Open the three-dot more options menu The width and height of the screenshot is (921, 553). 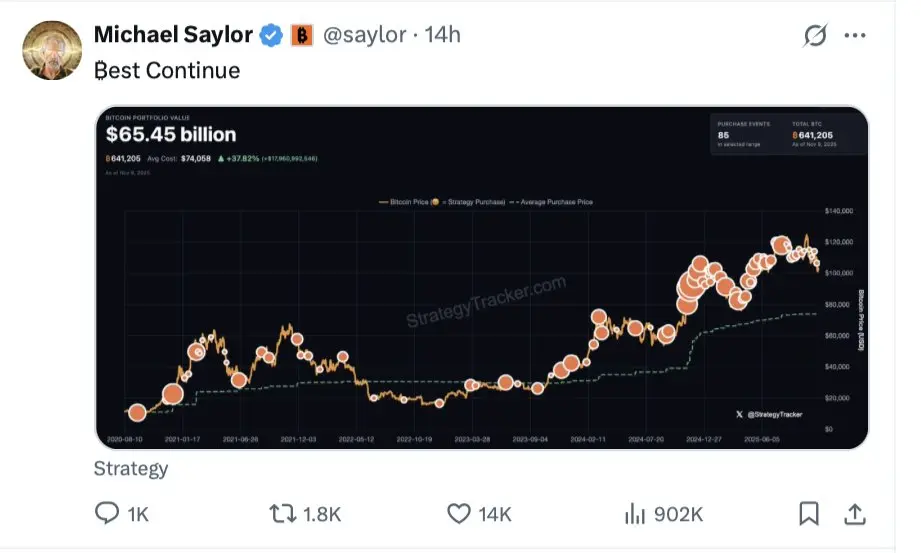854,36
